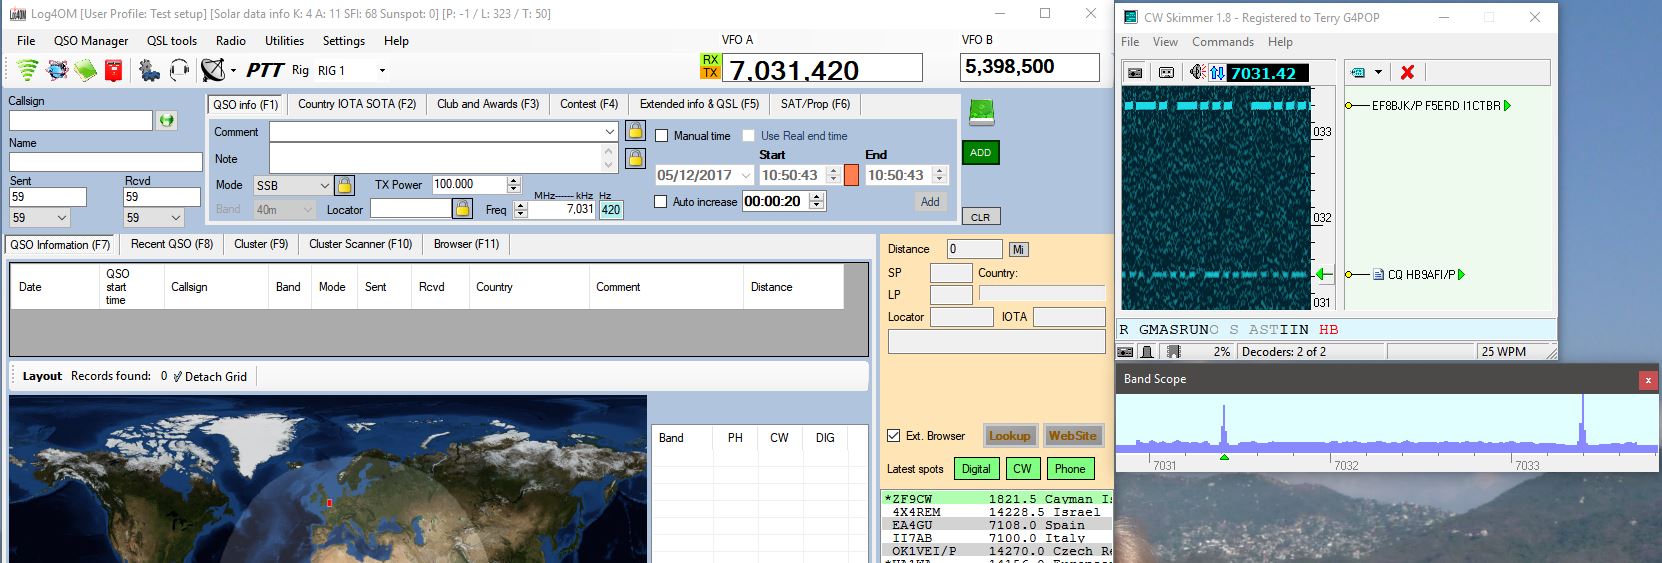
Task: Click the RX indicator next to VFO A
Action: 710,60
